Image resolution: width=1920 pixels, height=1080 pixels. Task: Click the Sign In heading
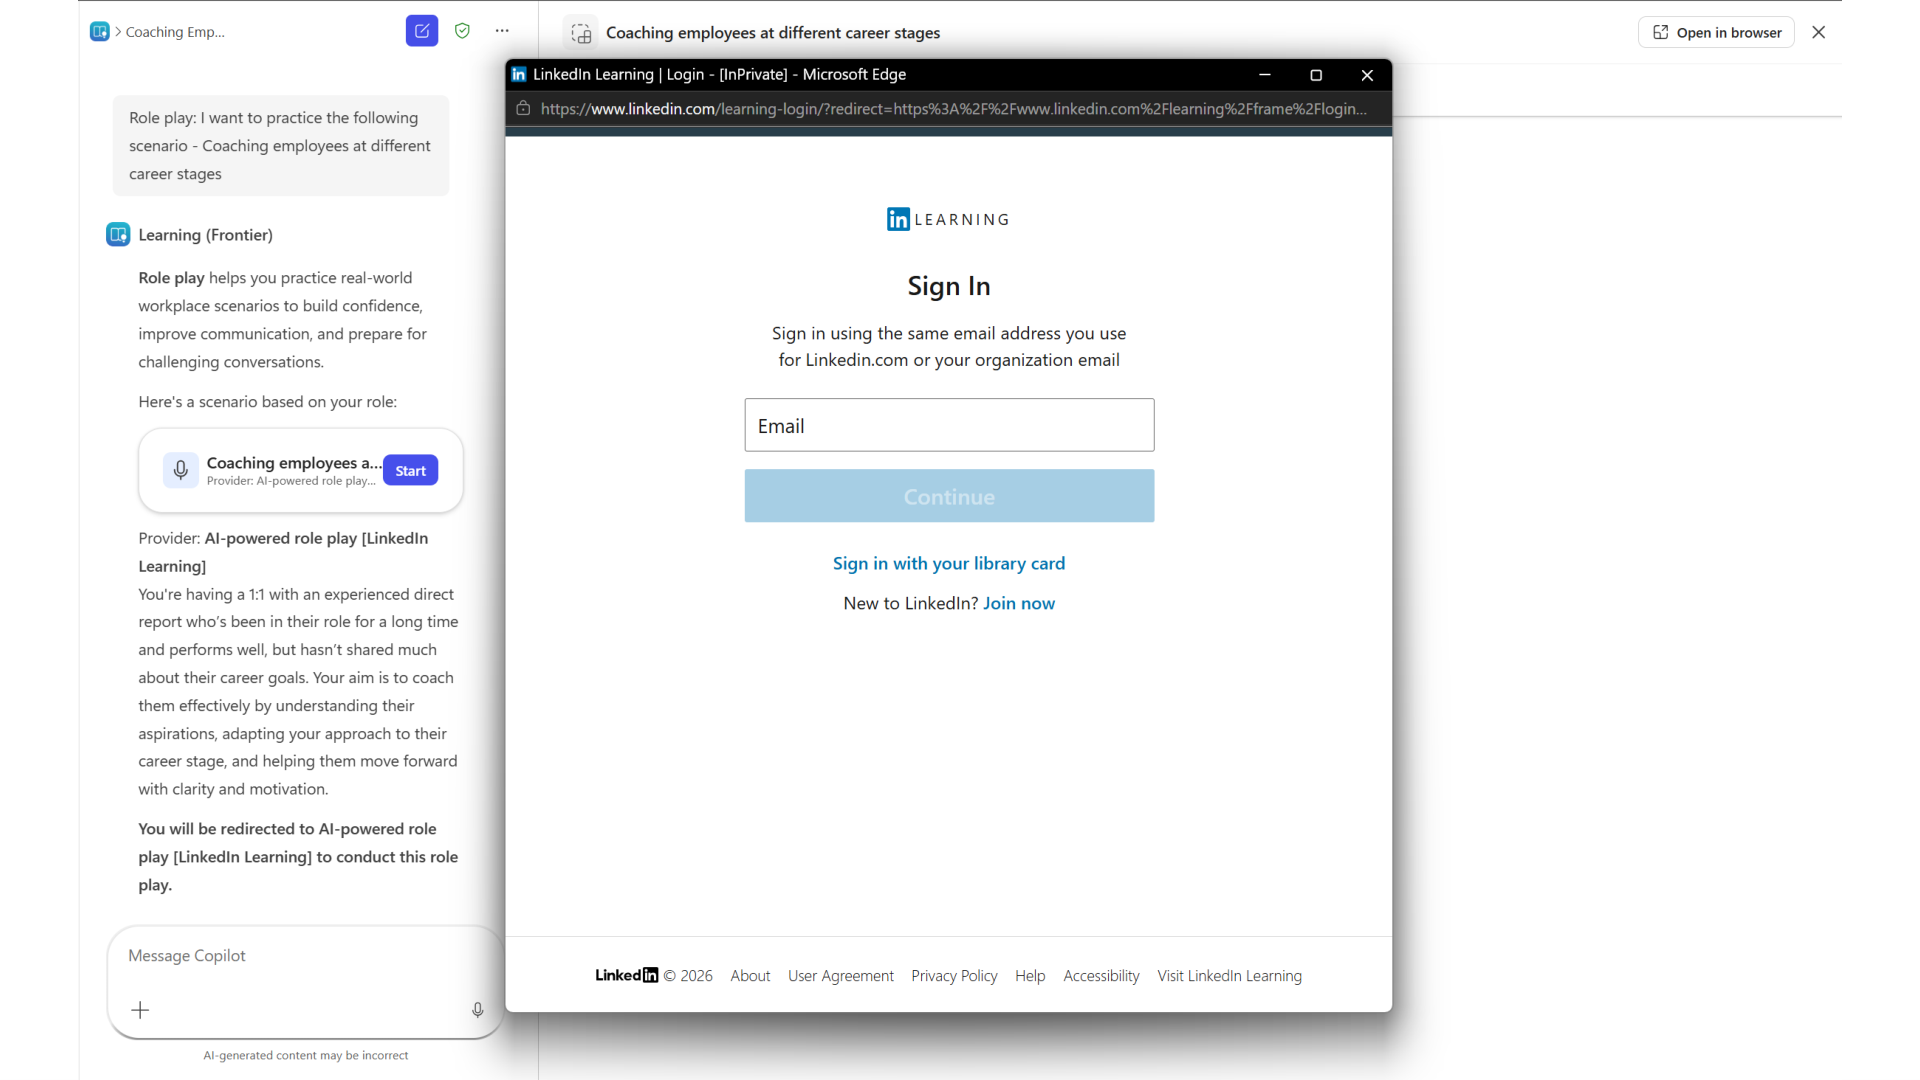[x=949, y=286]
